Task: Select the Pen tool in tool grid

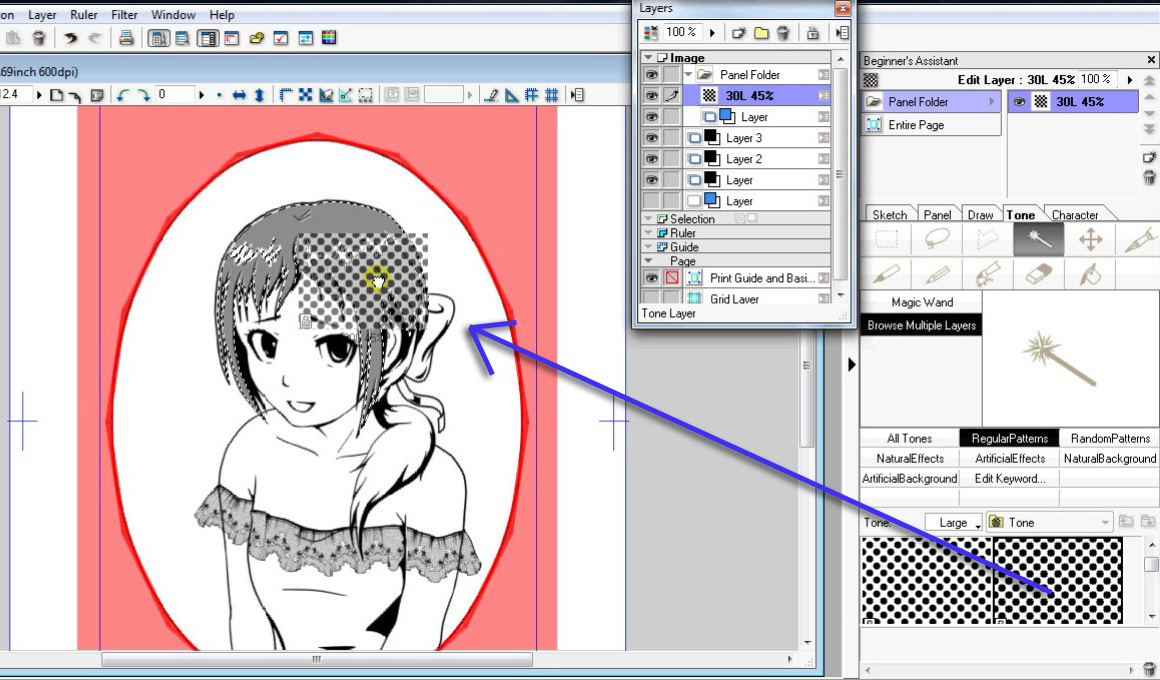Action: coord(1139,239)
